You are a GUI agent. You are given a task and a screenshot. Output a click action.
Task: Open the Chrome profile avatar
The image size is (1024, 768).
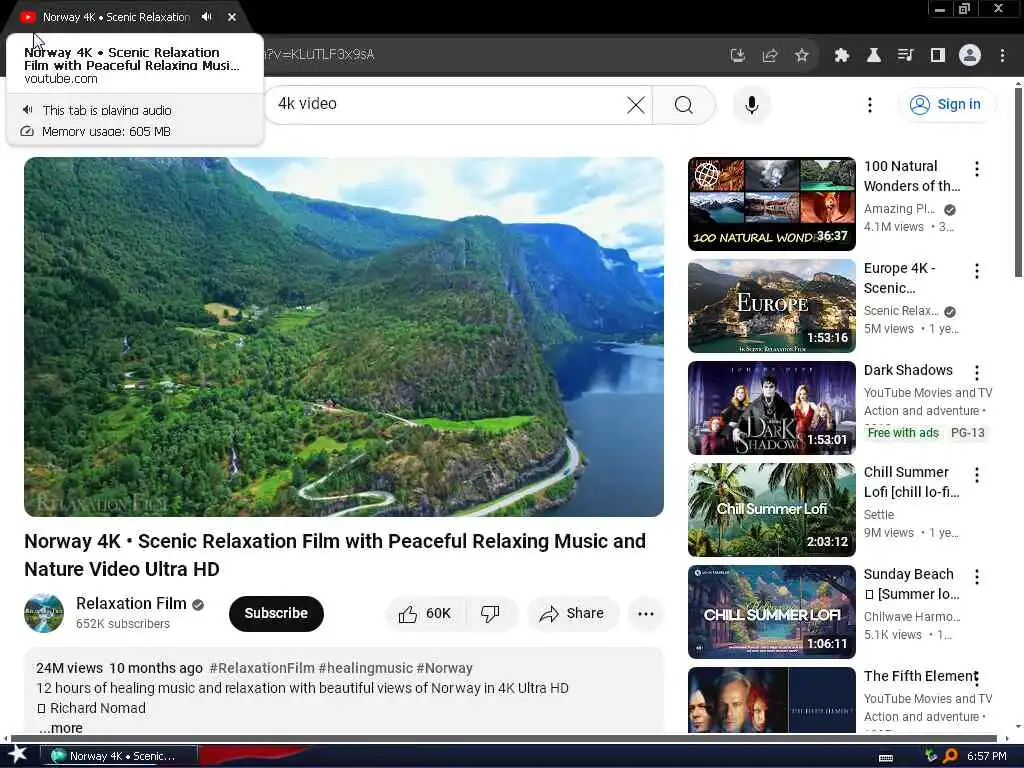(x=970, y=55)
